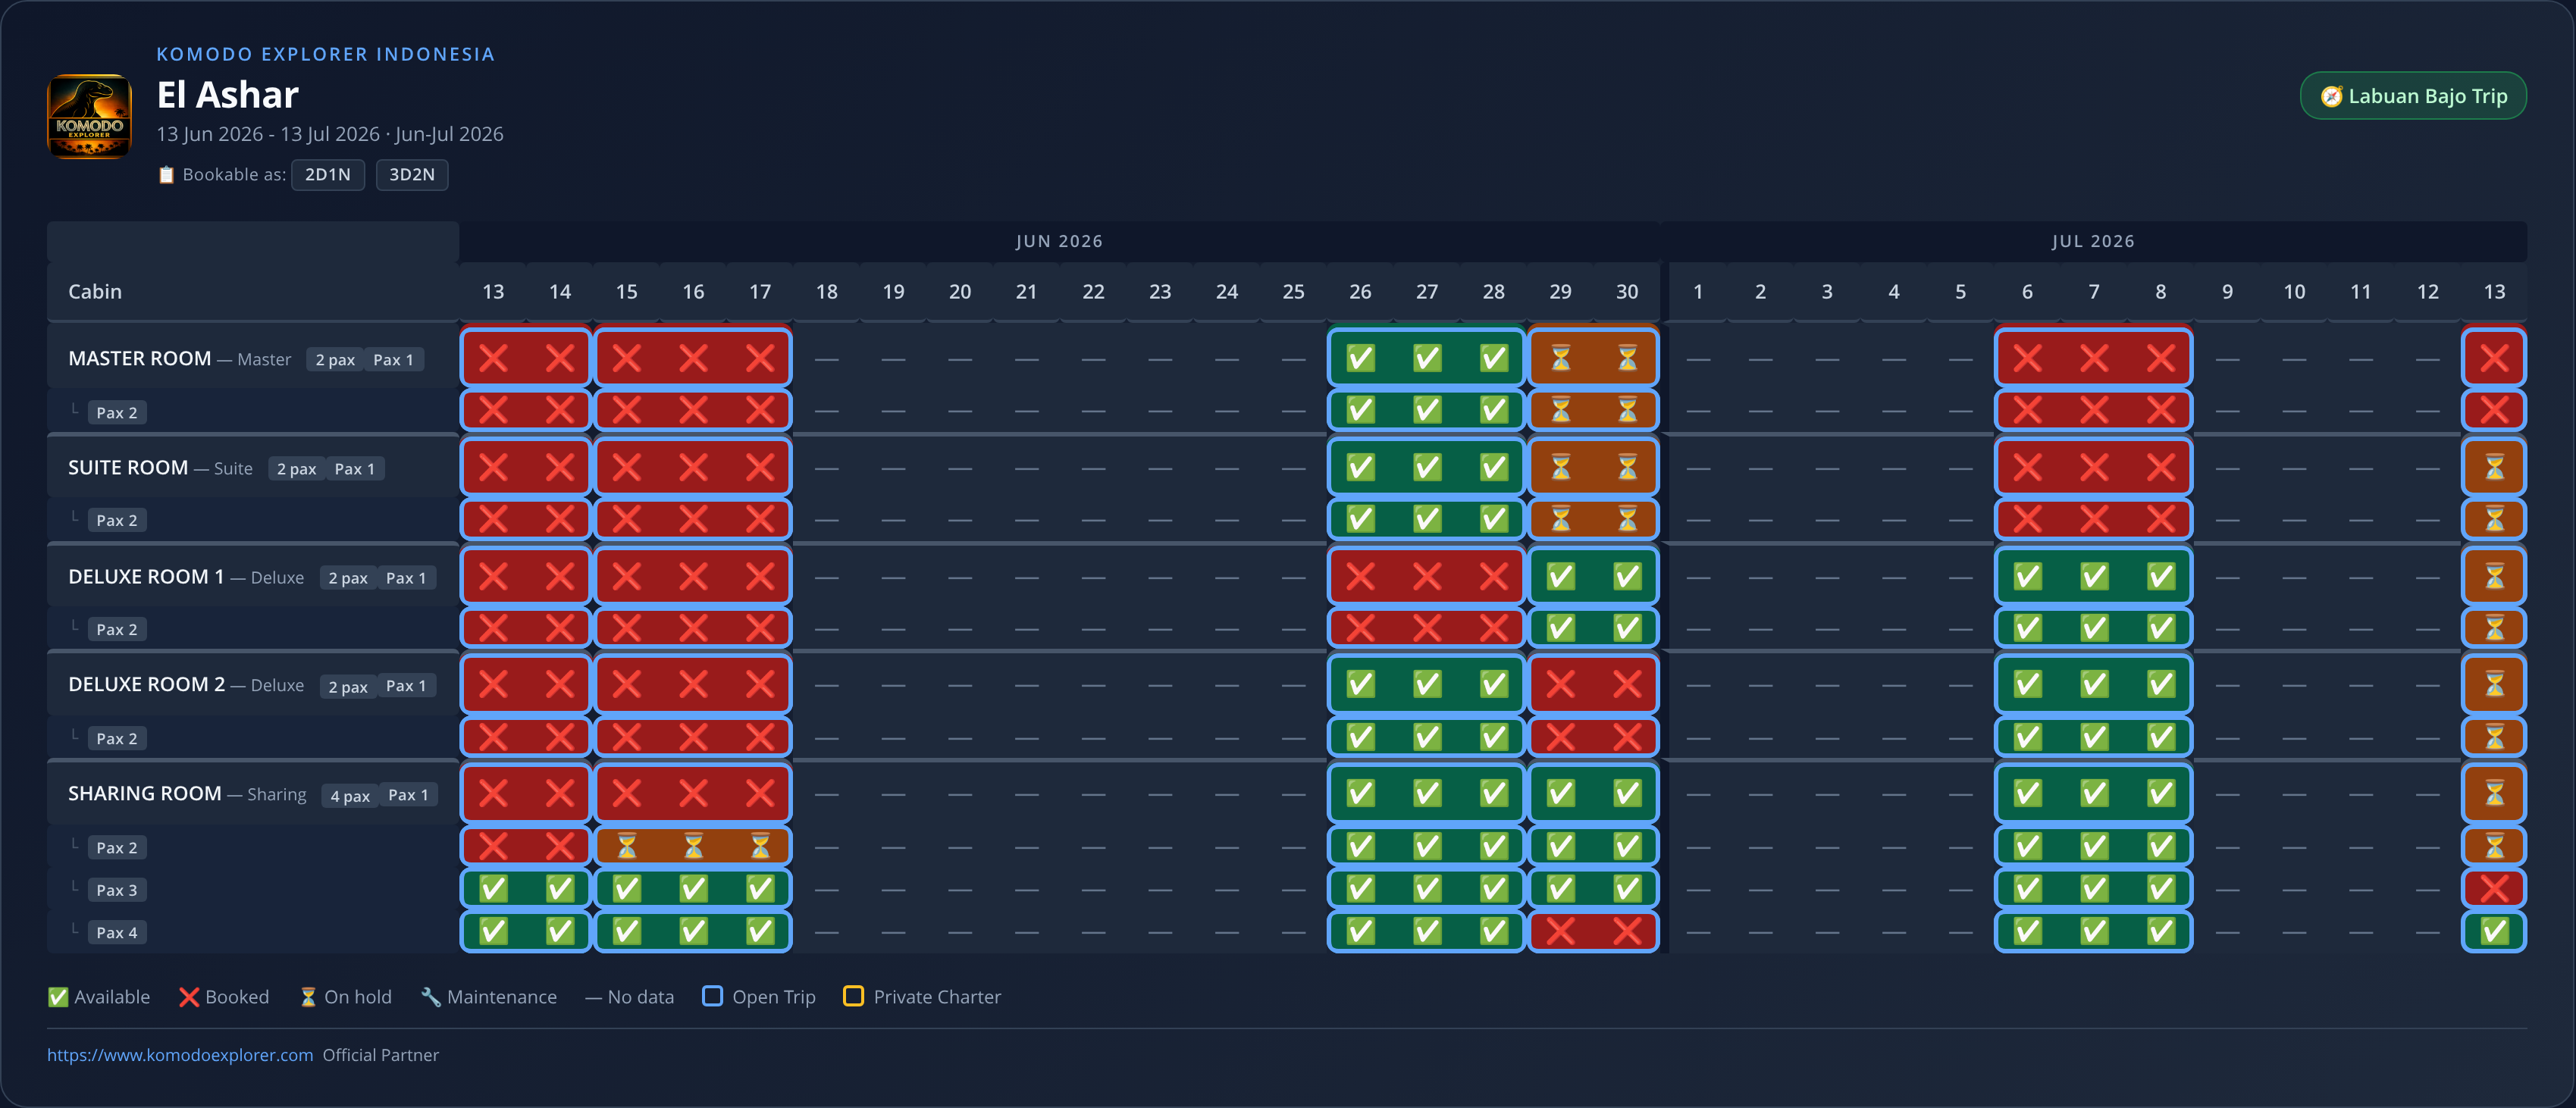Click the DELUXE ROOM 2 cabin label
The width and height of the screenshot is (2576, 1108).
click(147, 684)
